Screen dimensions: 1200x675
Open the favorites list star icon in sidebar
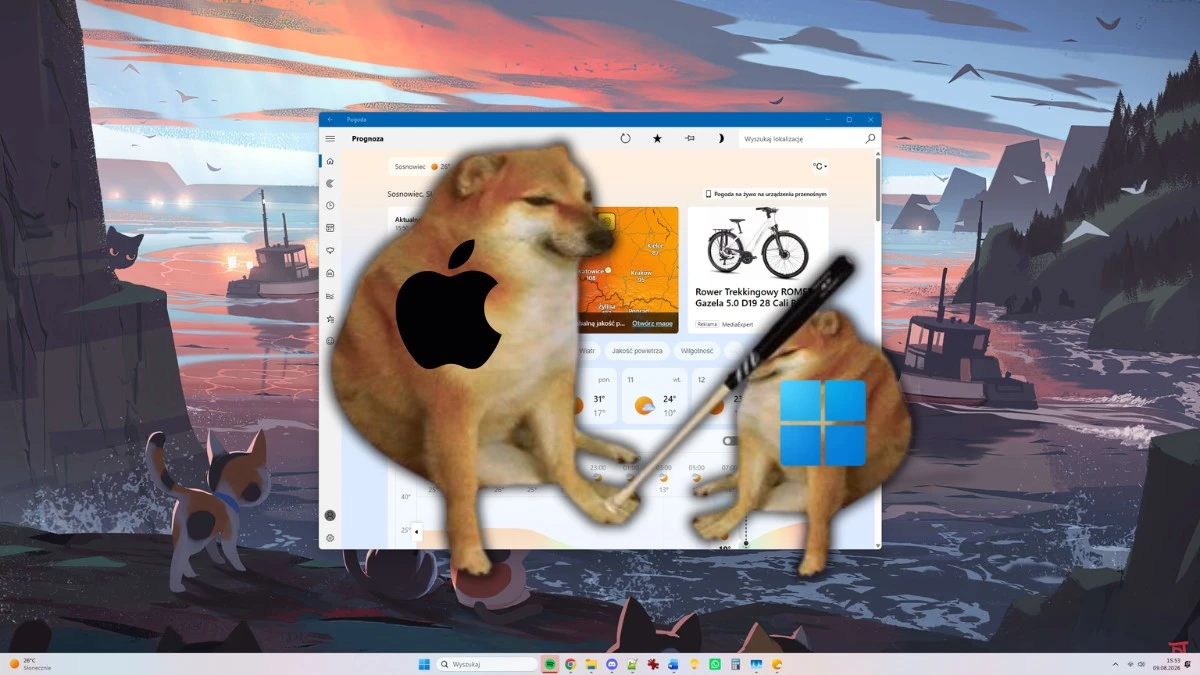(x=330, y=319)
